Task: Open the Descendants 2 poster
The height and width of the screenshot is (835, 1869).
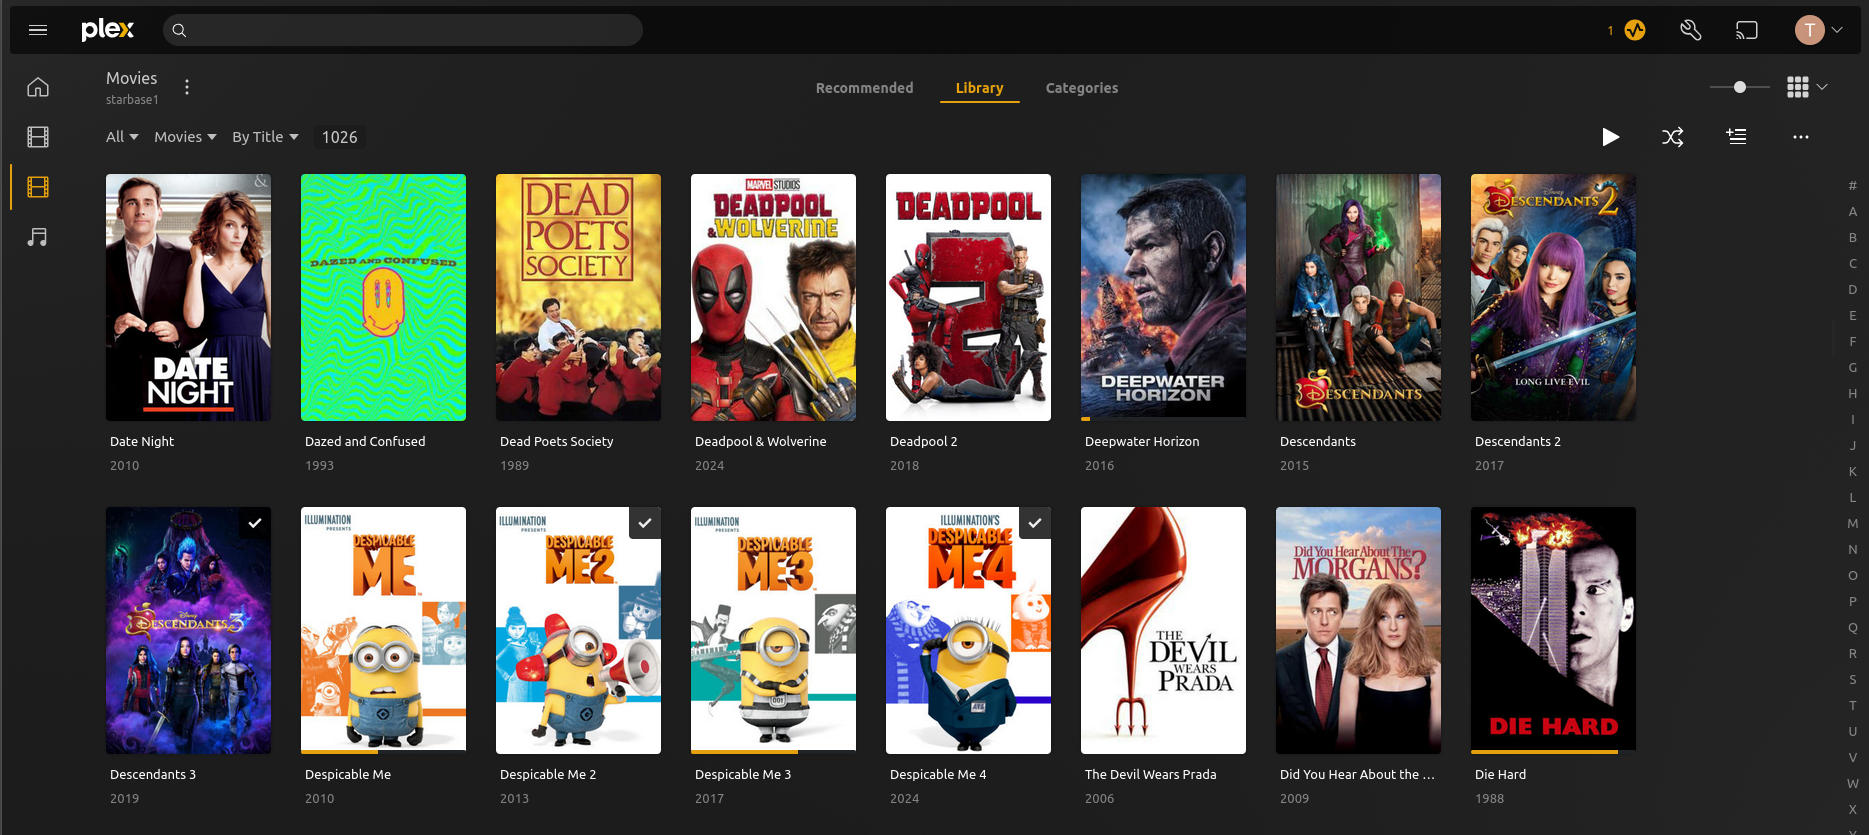Action: [x=1553, y=297]
